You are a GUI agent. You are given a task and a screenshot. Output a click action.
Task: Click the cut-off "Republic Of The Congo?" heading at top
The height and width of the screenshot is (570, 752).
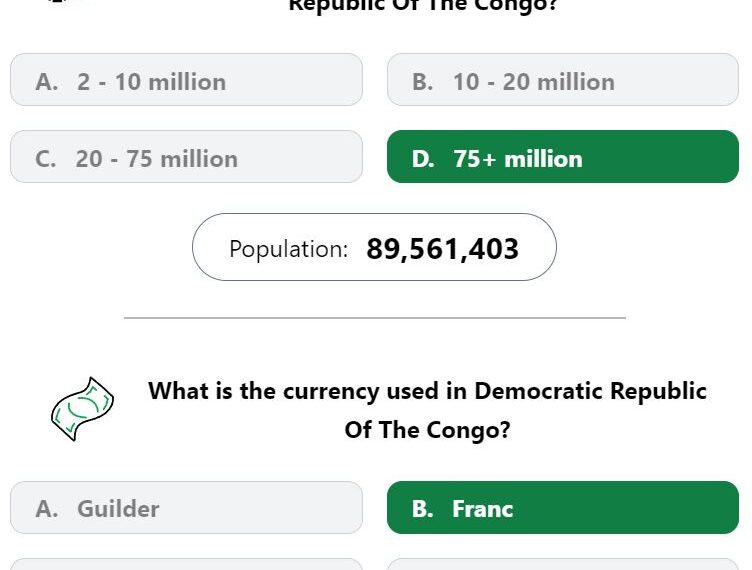point(423,5)
